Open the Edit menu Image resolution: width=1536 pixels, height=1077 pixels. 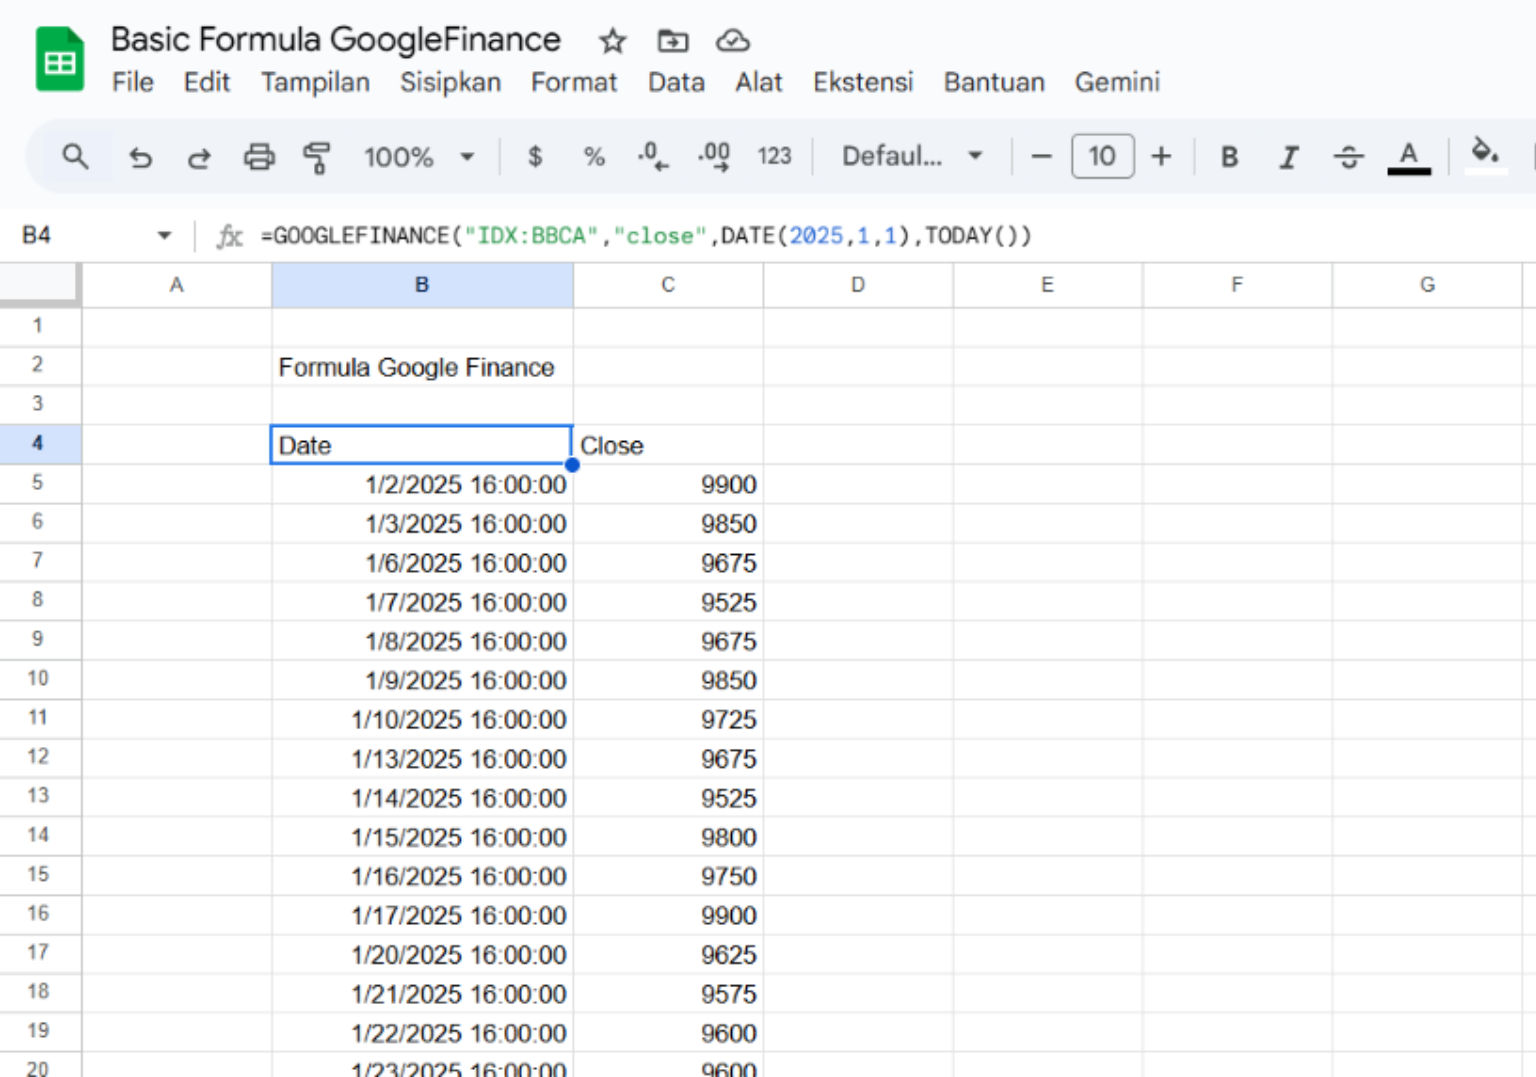(x=207, y=82)
